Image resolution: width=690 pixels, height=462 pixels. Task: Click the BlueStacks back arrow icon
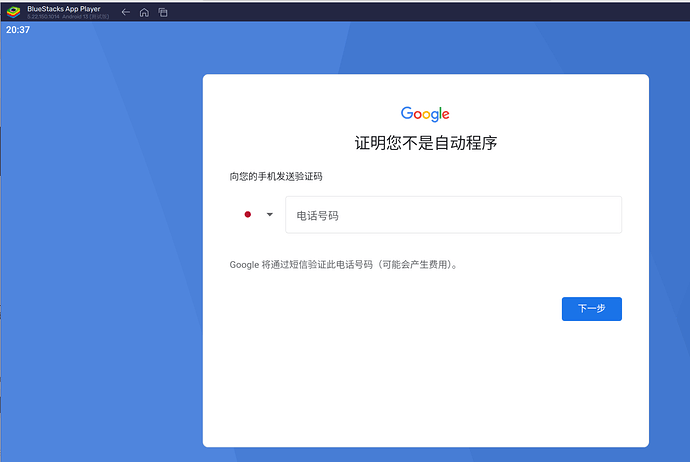pyautogui.click(x=126, y=12)
